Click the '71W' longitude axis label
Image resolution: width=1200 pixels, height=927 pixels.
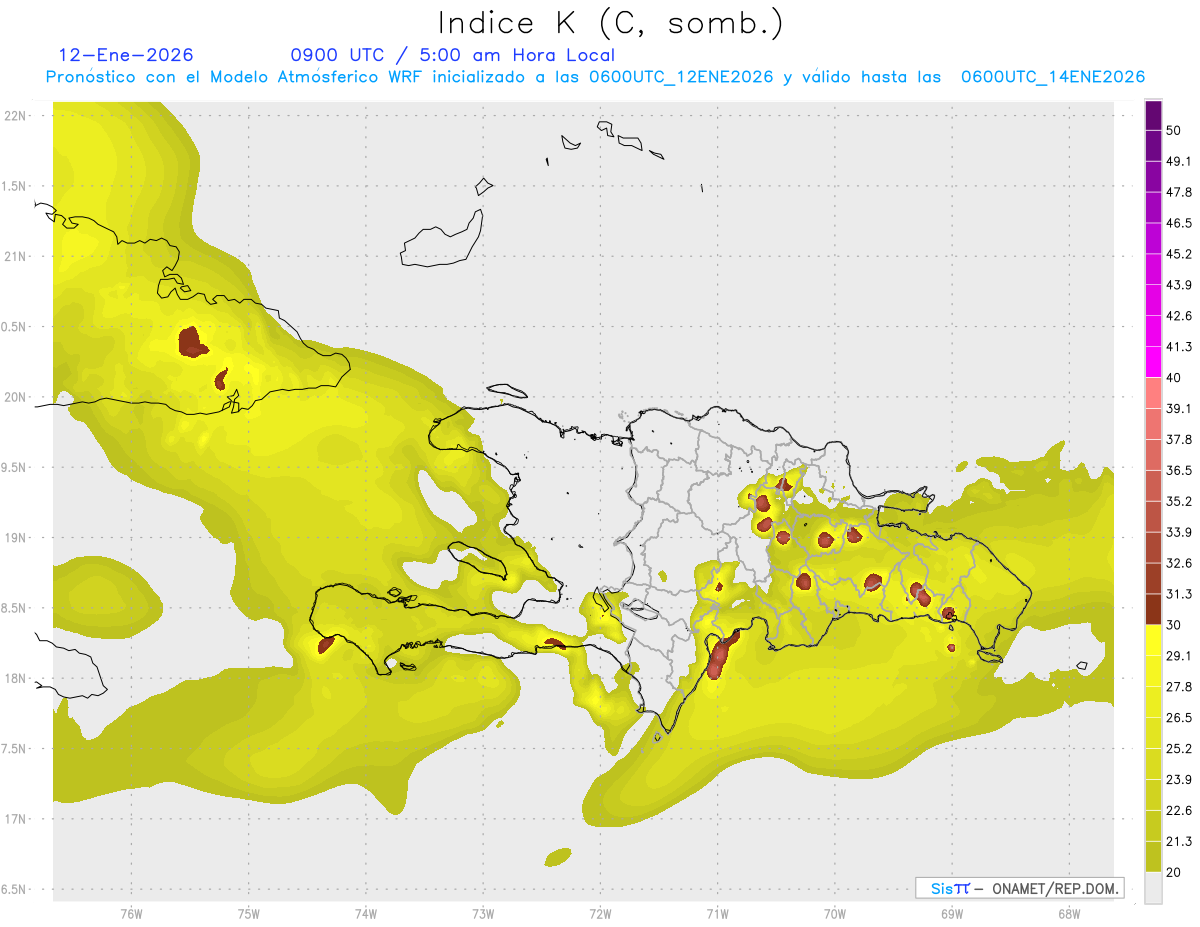tap(717, 914)
